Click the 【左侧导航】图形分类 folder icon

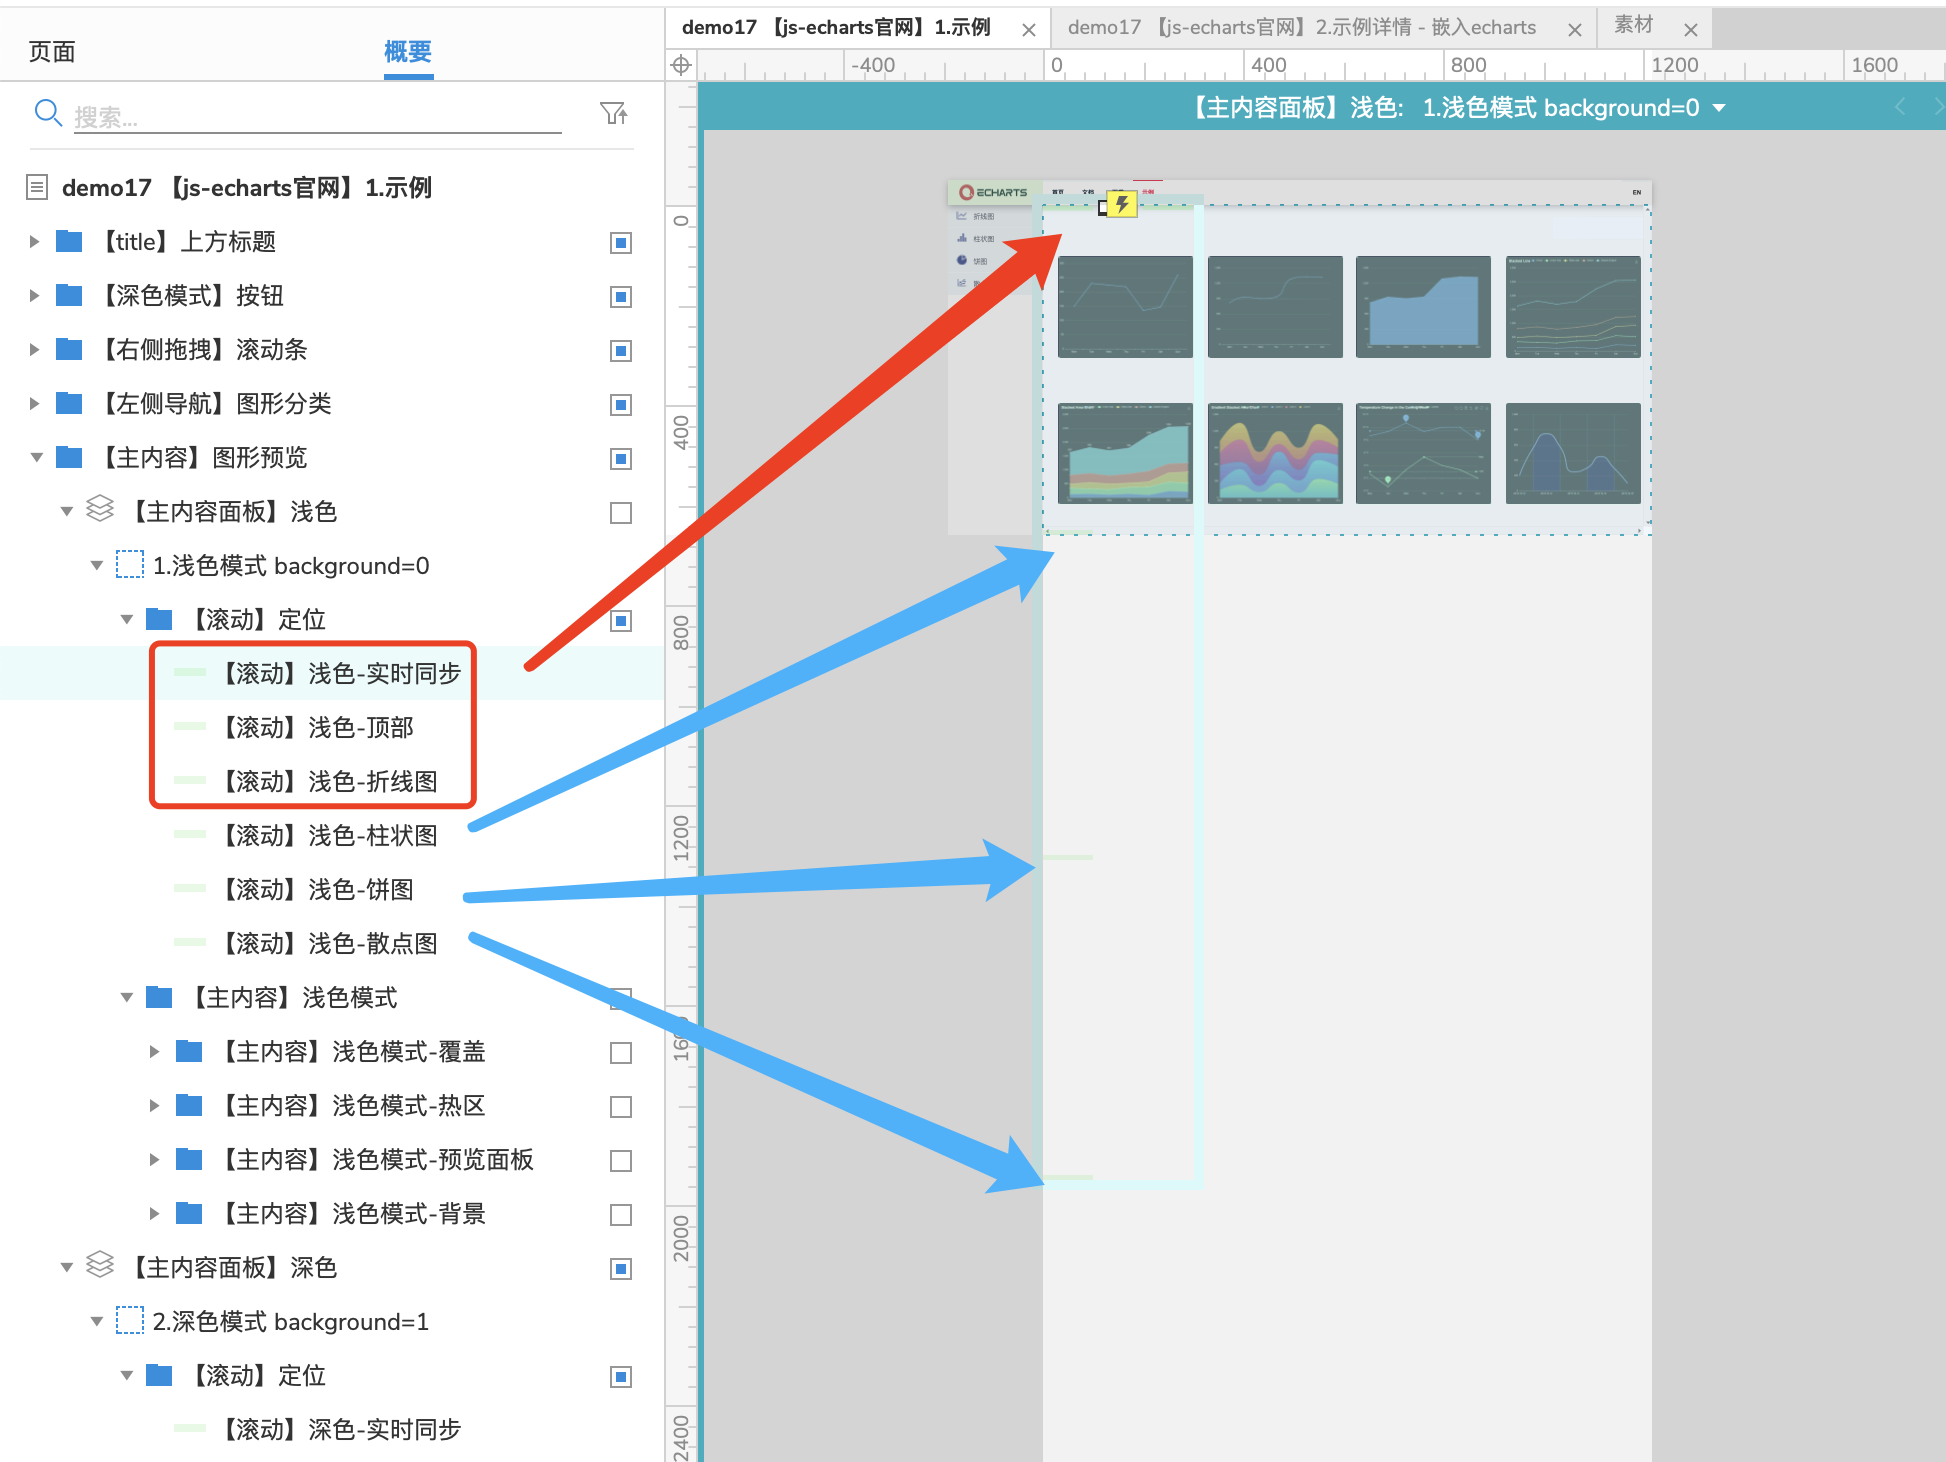(x=69, y=403)
